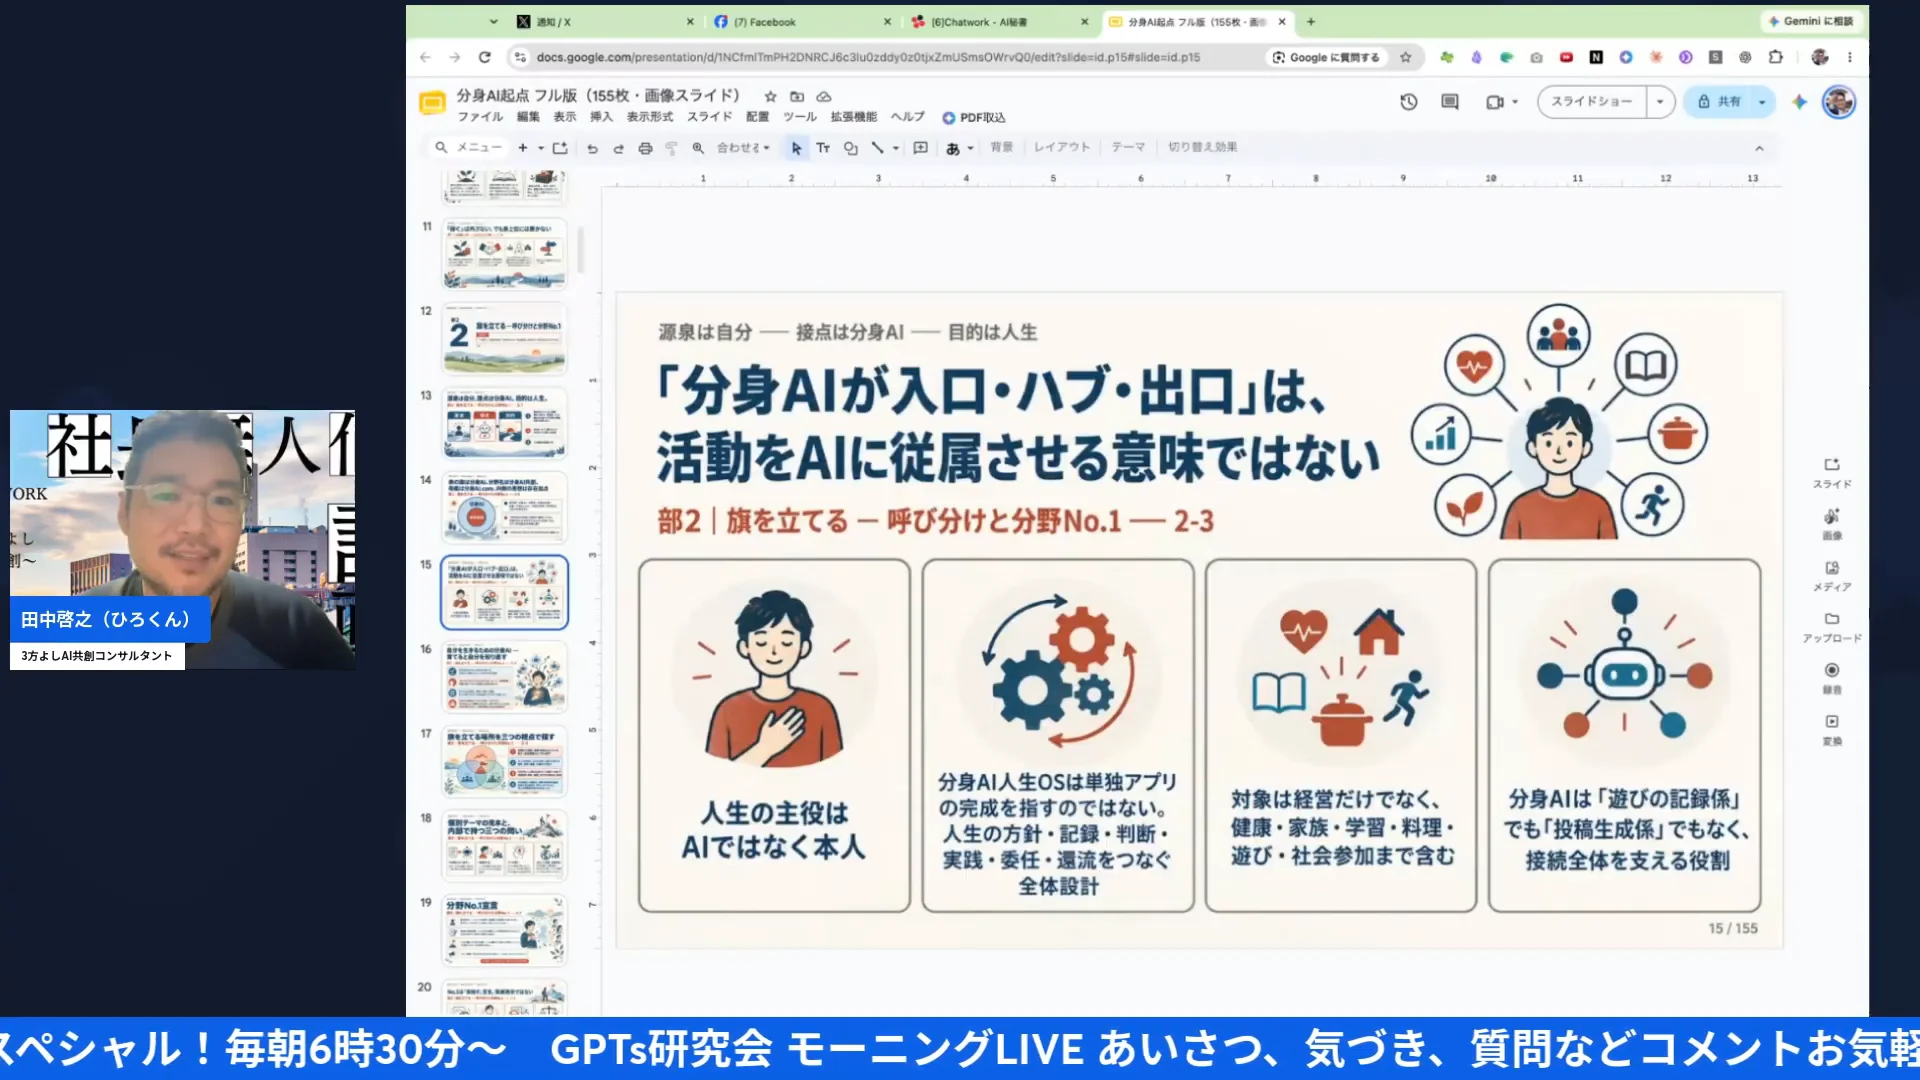Open the Chrome tab search dropdown arrow
This screenshot has height=1080, width=1920.
(493, 21)
